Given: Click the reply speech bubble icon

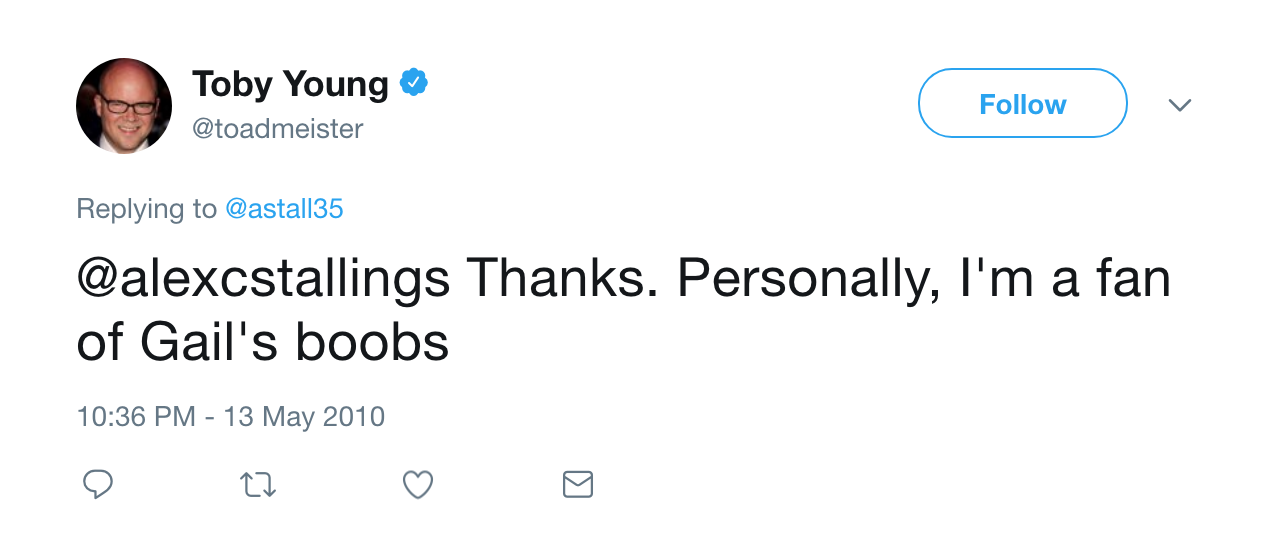Looking at the screenshot, I should 97,485.
